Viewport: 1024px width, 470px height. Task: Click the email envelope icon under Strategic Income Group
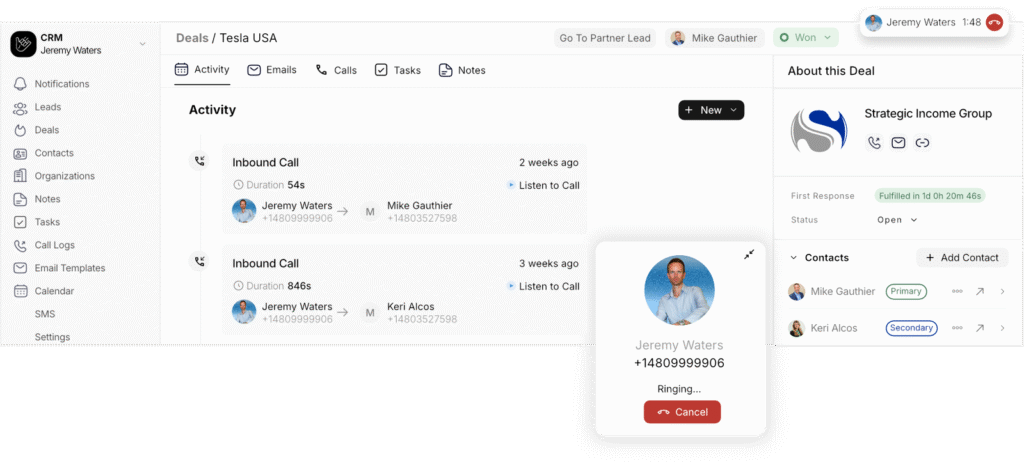click(x=899, y=142)
